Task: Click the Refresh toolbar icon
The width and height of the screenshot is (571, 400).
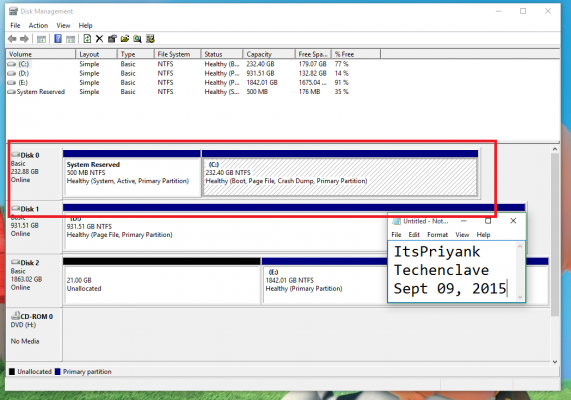Action: click(87, 39)
